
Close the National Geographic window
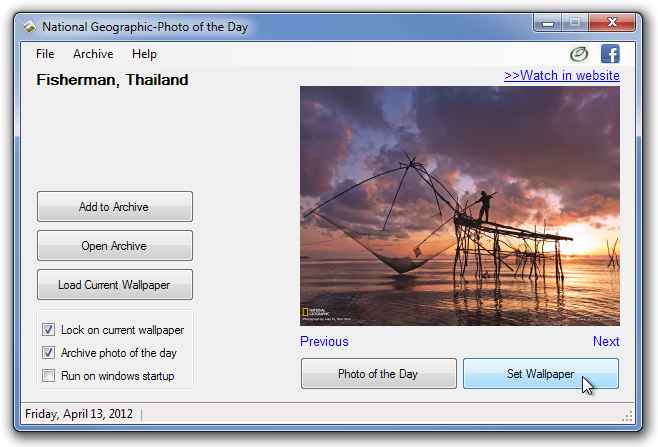[x=612, y=23]
